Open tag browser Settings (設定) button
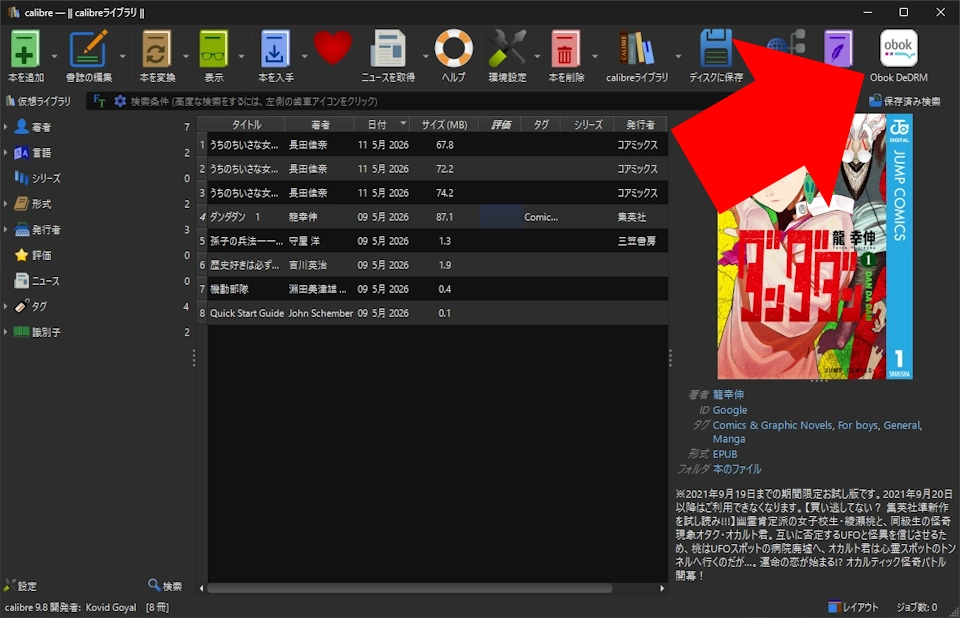The height and width of the screenshot is (618, 960). [x=20, y=586]
